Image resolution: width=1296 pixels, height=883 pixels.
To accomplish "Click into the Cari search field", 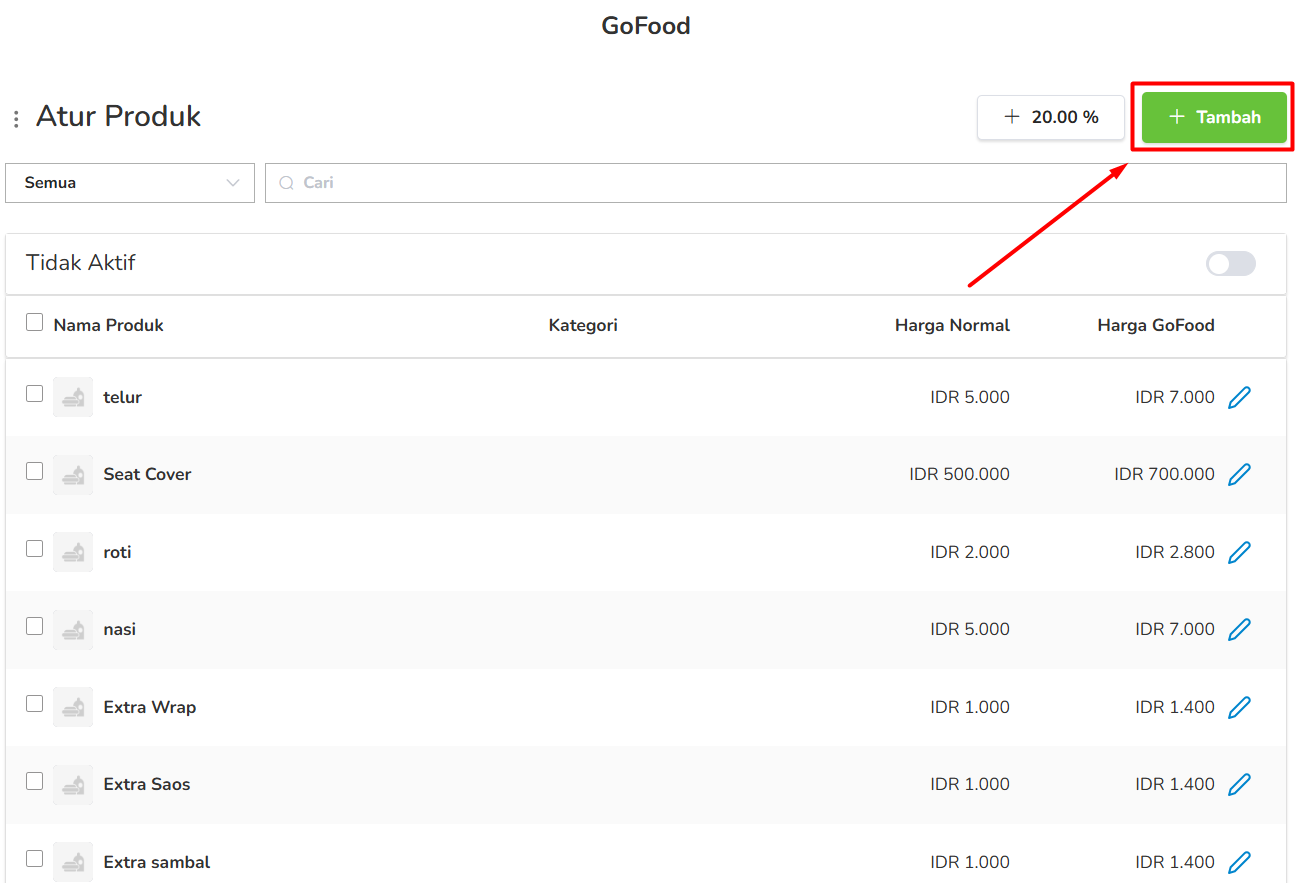I will pyautogui.click(x=776, y=183).
